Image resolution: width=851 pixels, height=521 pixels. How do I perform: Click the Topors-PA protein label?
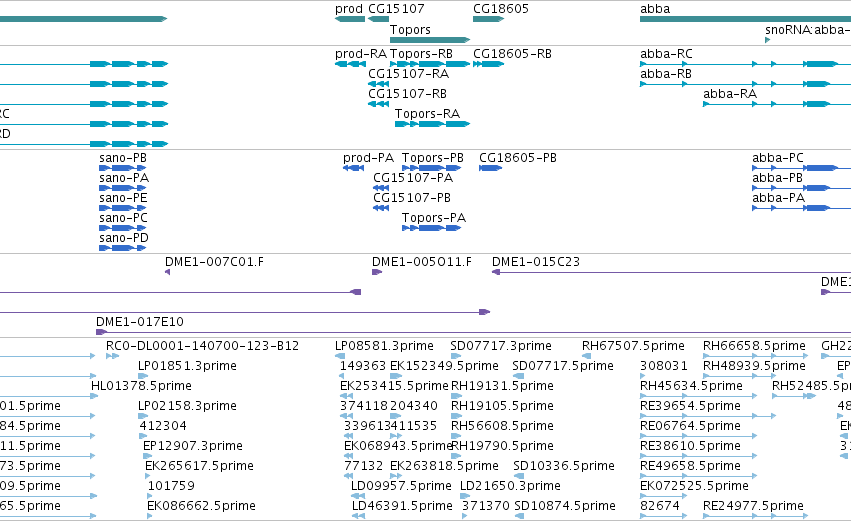point(434,218)
